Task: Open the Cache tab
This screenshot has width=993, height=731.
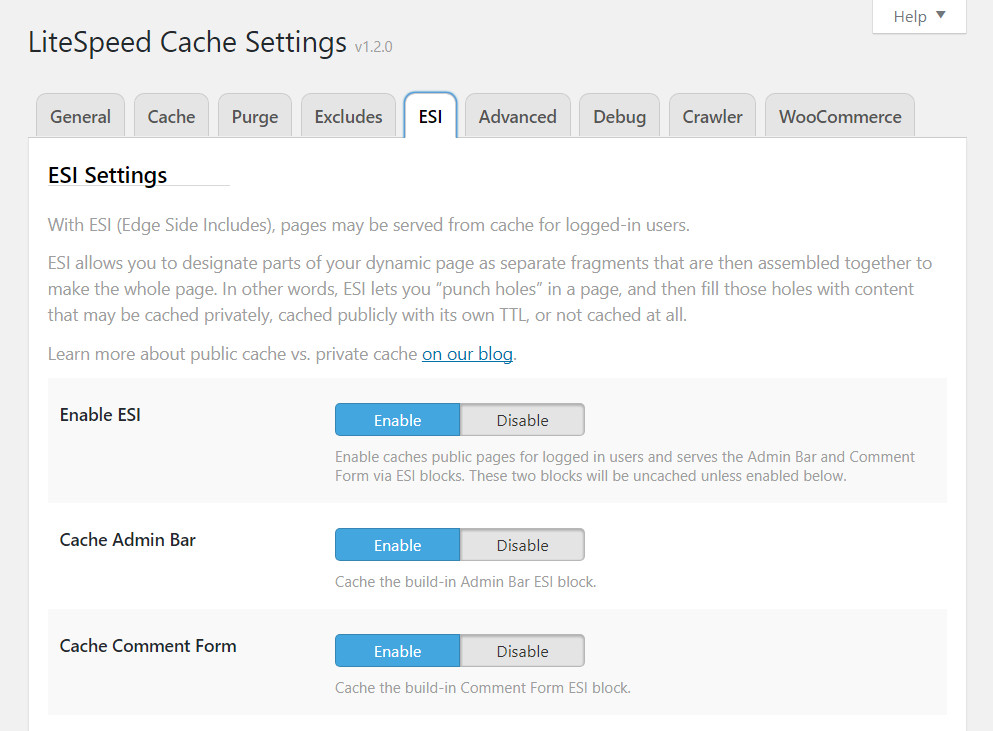Action: point(172,116)
